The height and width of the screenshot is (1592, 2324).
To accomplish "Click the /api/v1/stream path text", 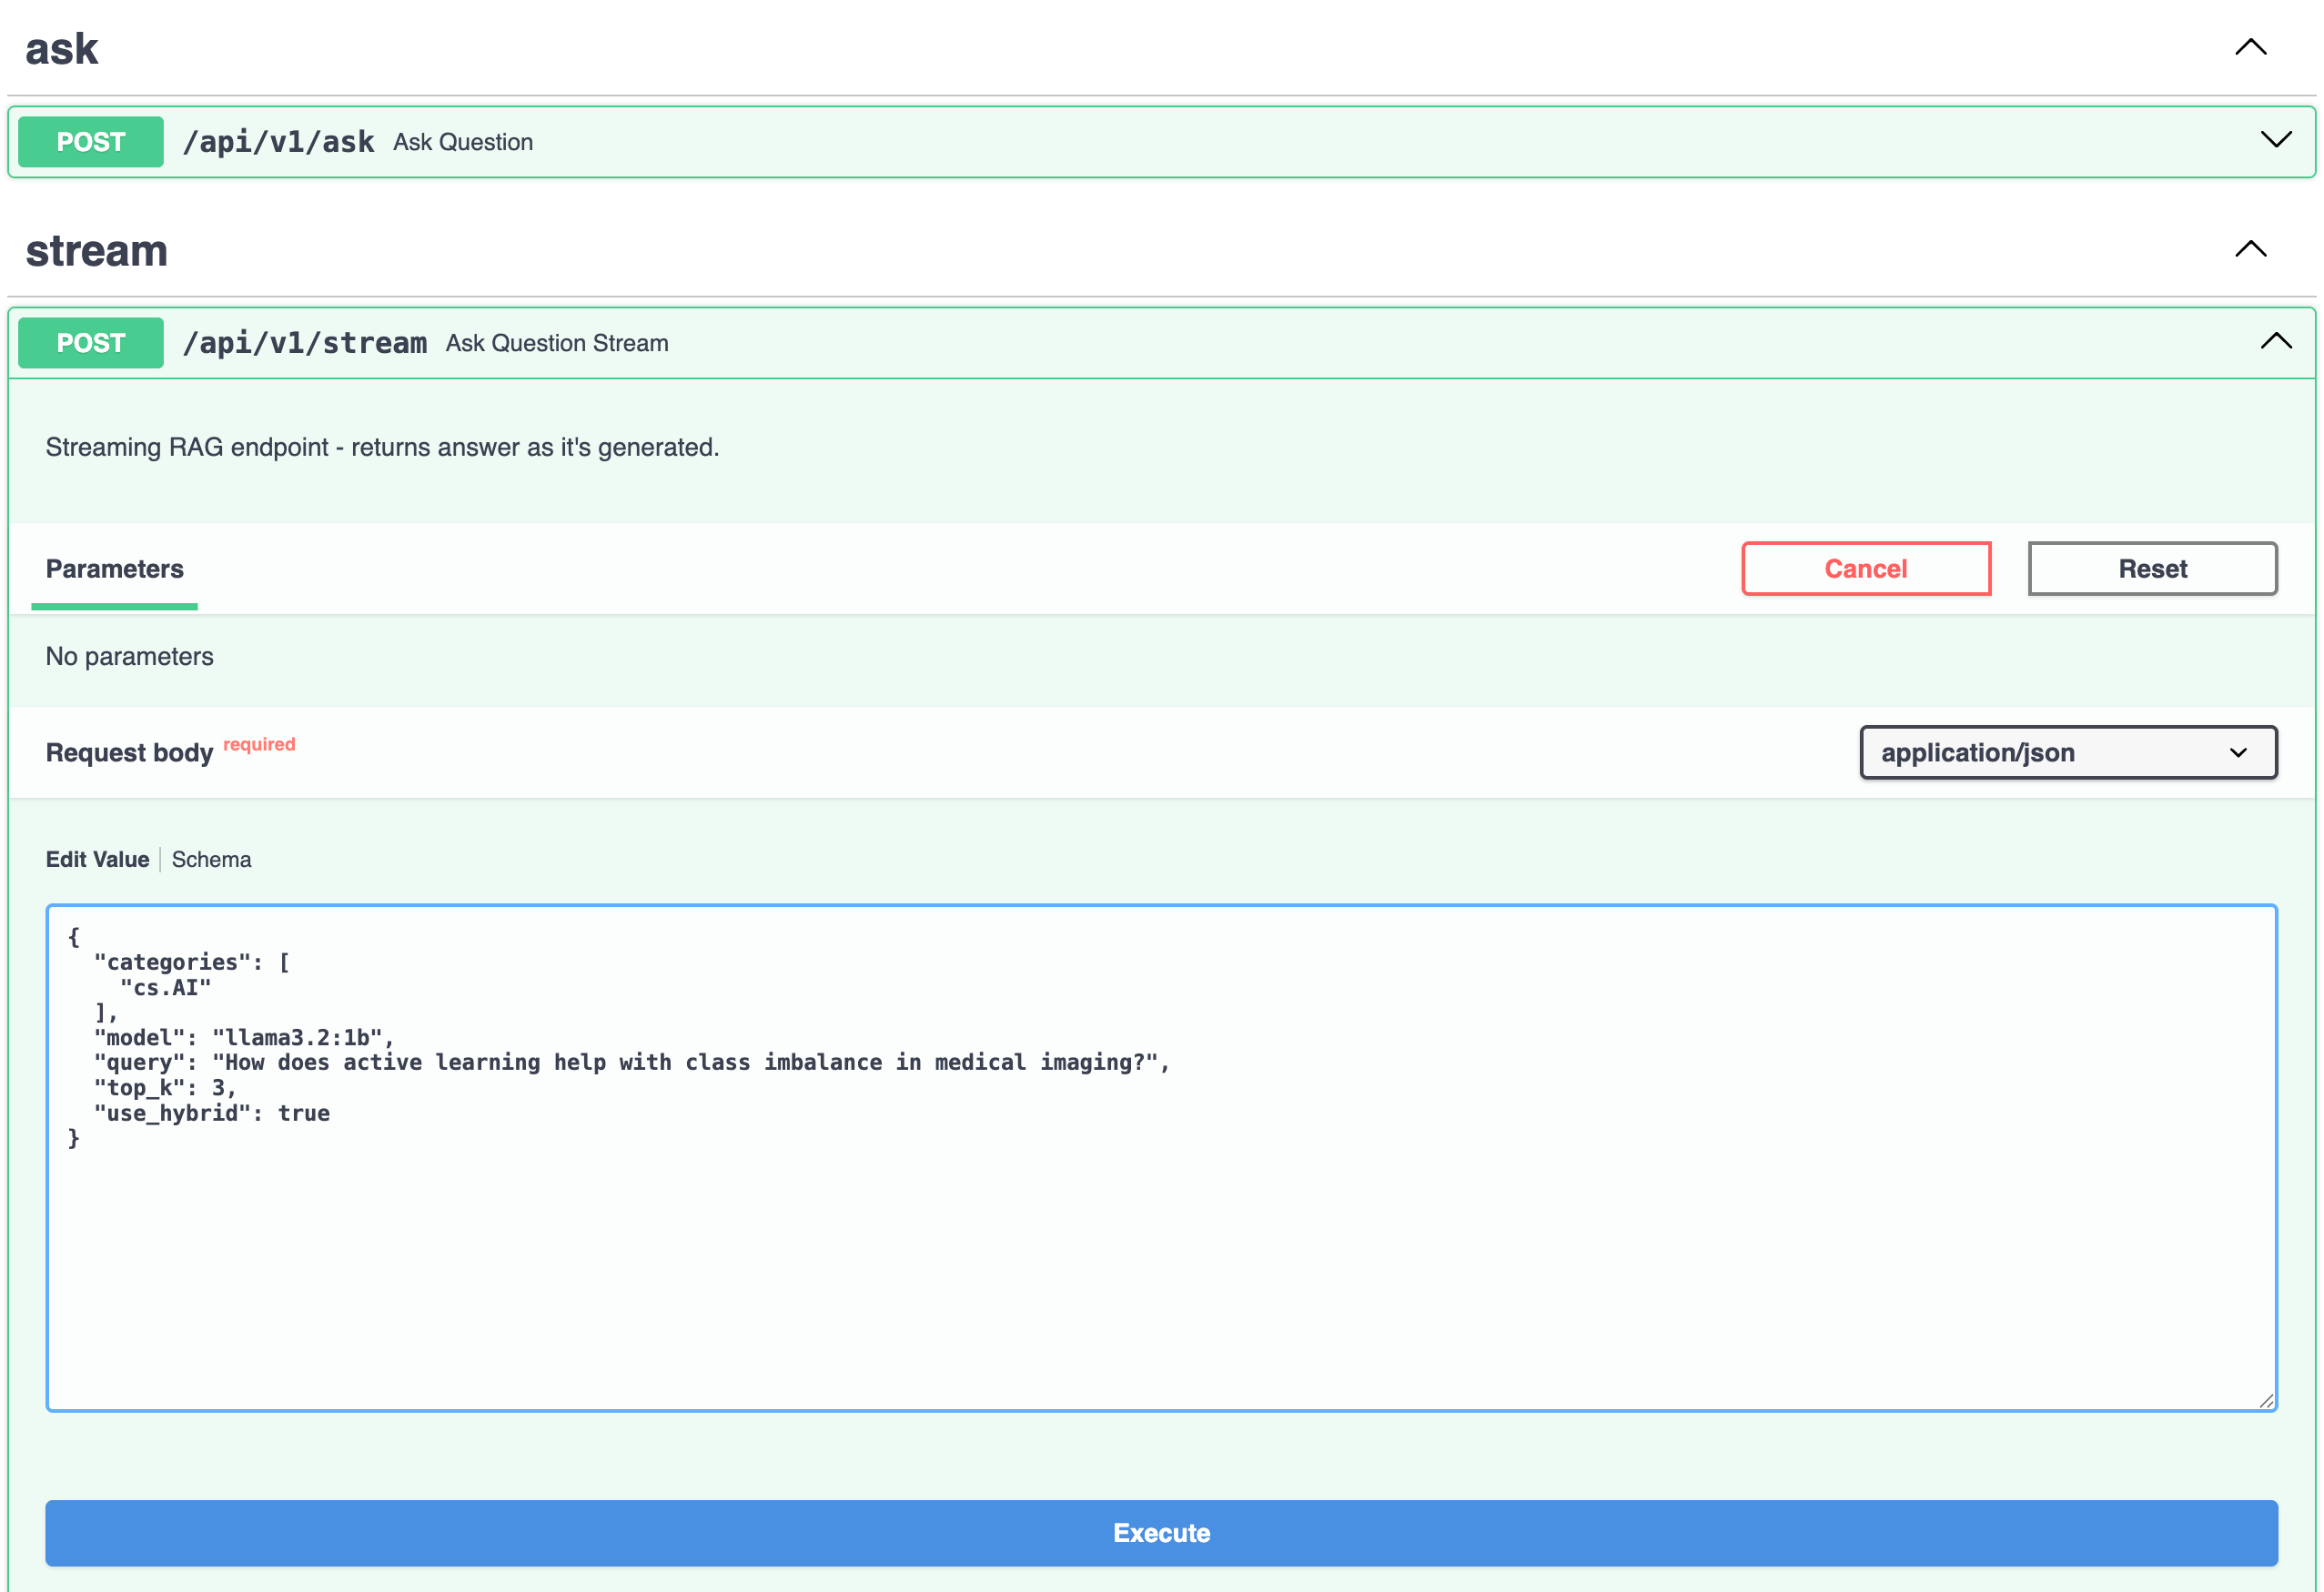I will pyautogui.click(x=304, y=342).
